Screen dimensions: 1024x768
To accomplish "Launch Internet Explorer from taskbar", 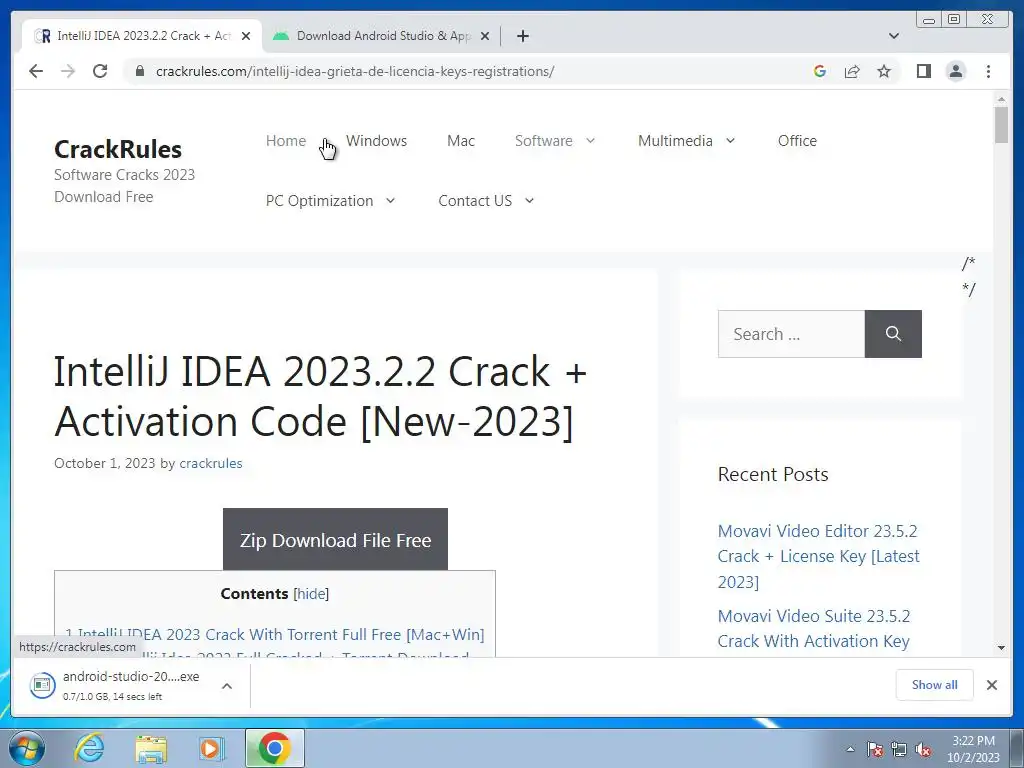I will [89, 748].
